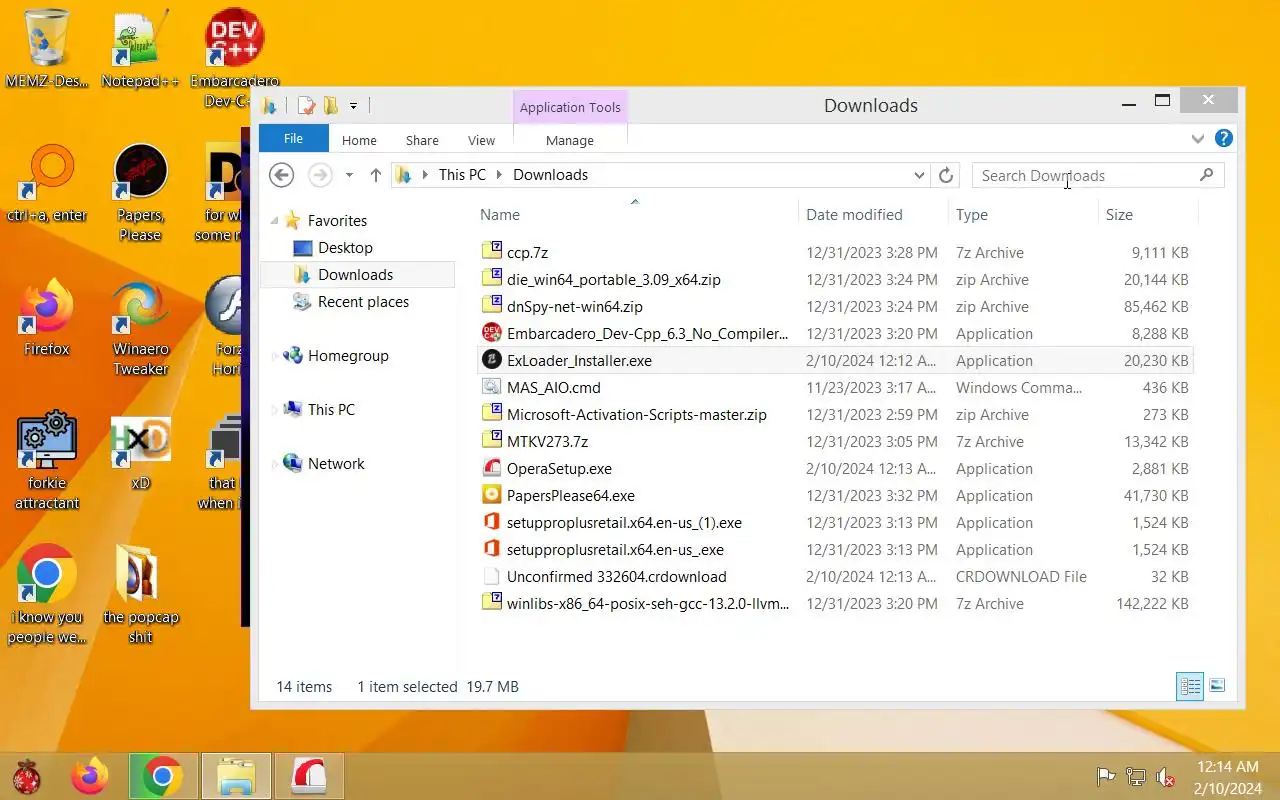Open the taskbar clock and date
The width and height of the screenshot is (1280, 800).
click(1228, 777)
